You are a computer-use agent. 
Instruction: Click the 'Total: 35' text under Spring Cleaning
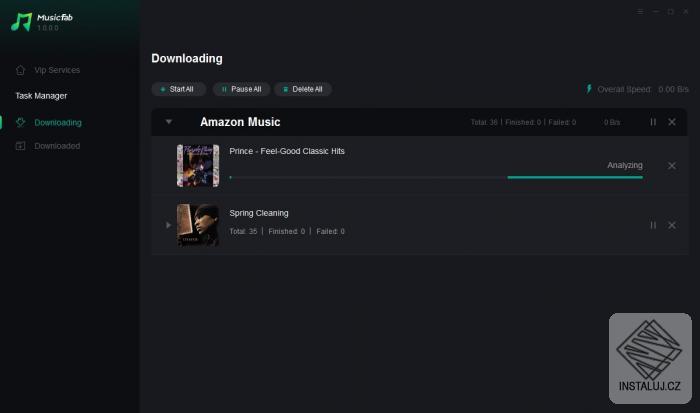click(x=243, y=231)
